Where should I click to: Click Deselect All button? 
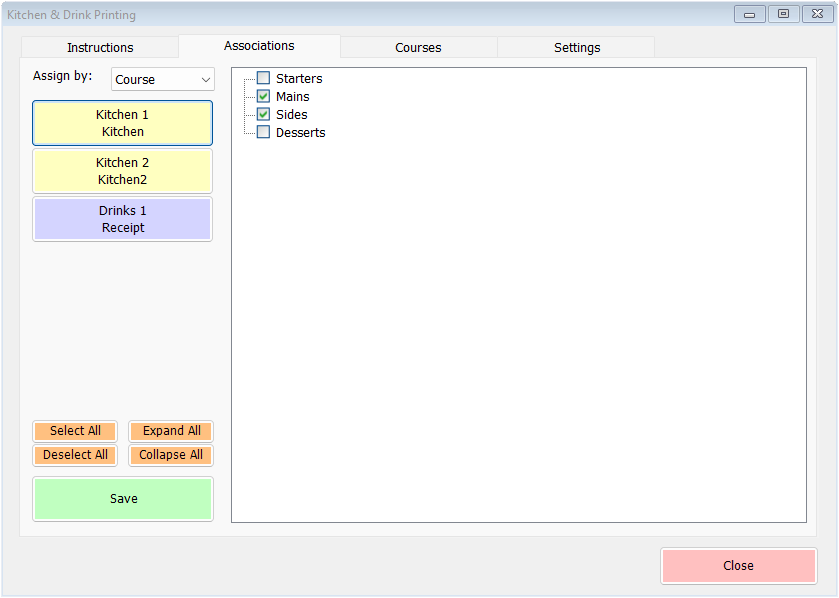75,455
